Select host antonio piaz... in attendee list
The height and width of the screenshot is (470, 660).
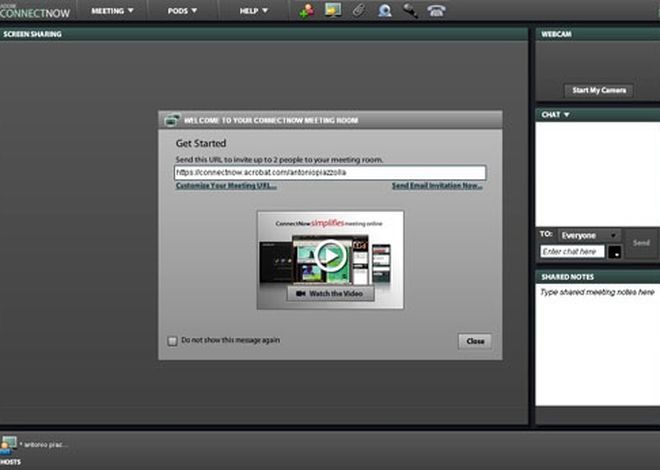(44, 444)
